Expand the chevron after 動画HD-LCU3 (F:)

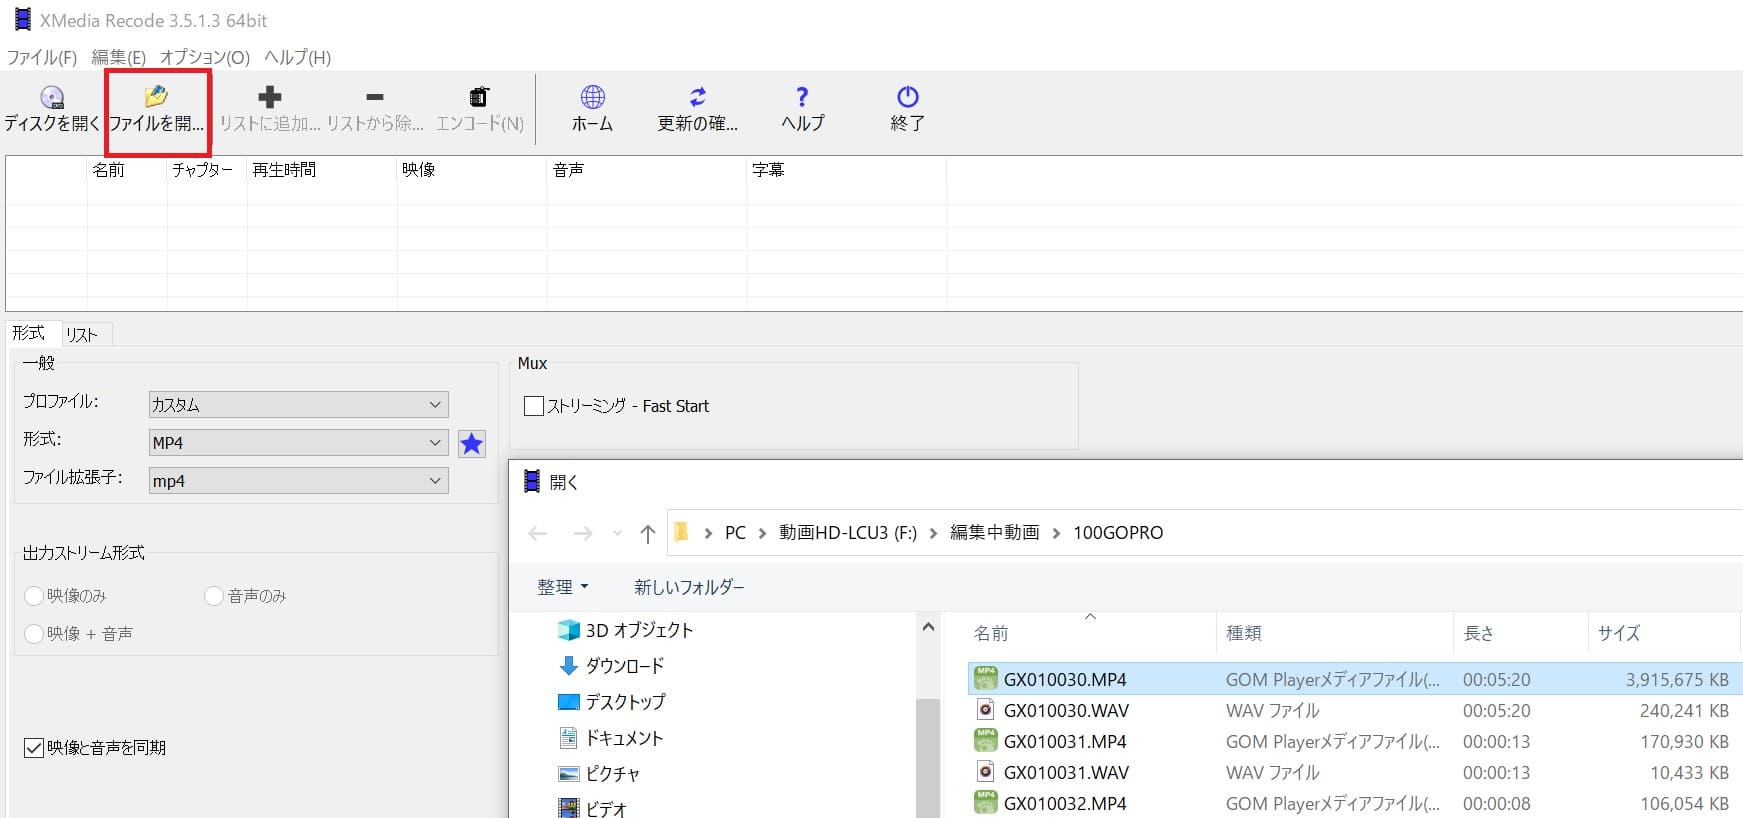[934, 533]
